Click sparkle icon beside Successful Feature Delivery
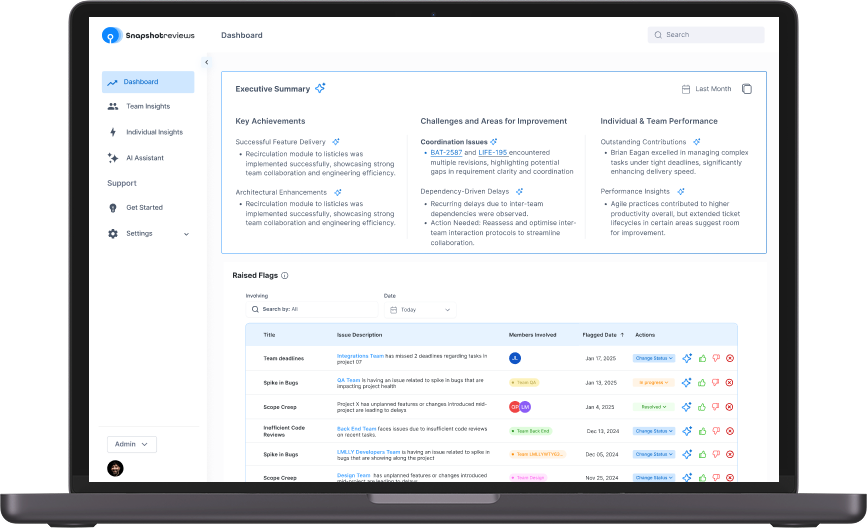 pos(336,142)
